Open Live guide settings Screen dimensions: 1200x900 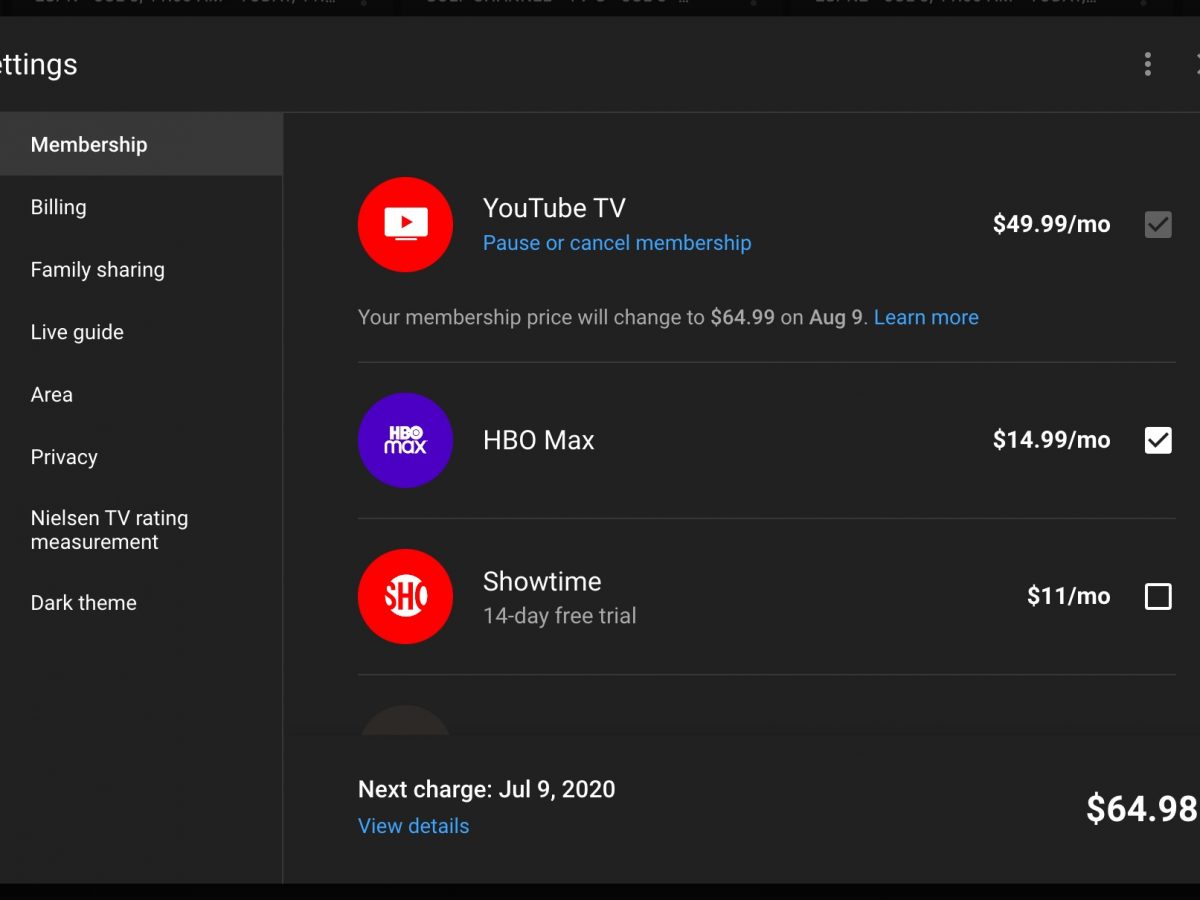pyautogui.click(x=77, y=332)
